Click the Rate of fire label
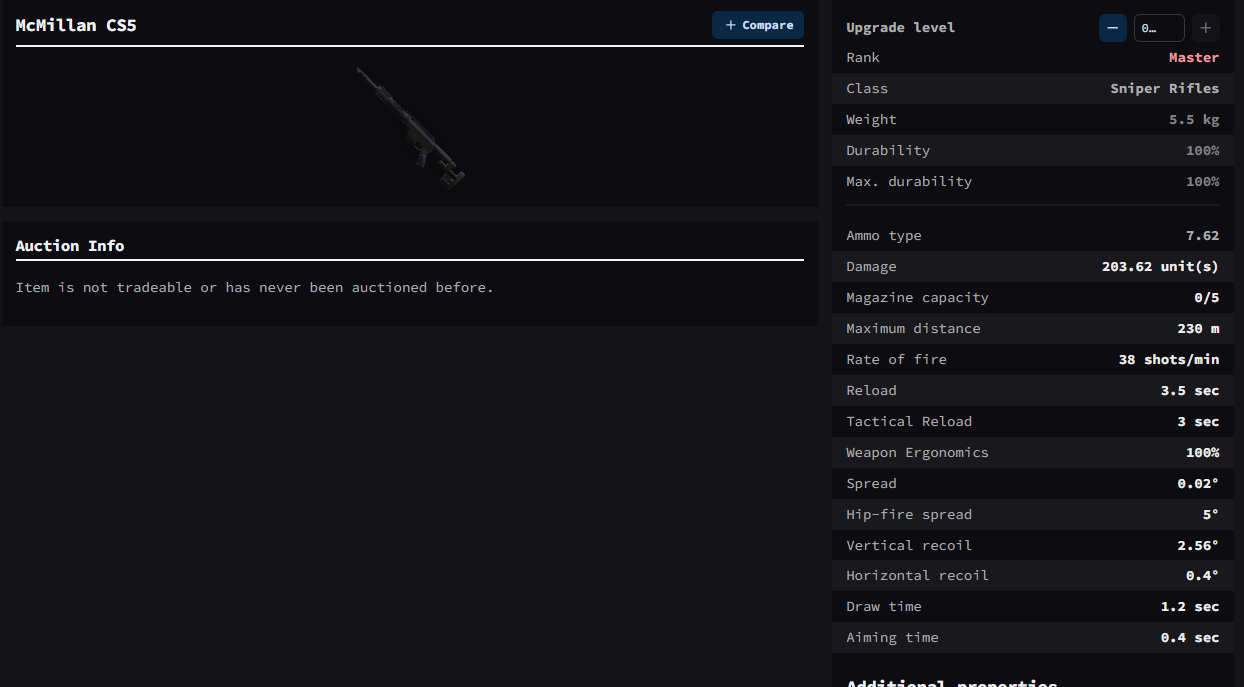 (897, 360)
